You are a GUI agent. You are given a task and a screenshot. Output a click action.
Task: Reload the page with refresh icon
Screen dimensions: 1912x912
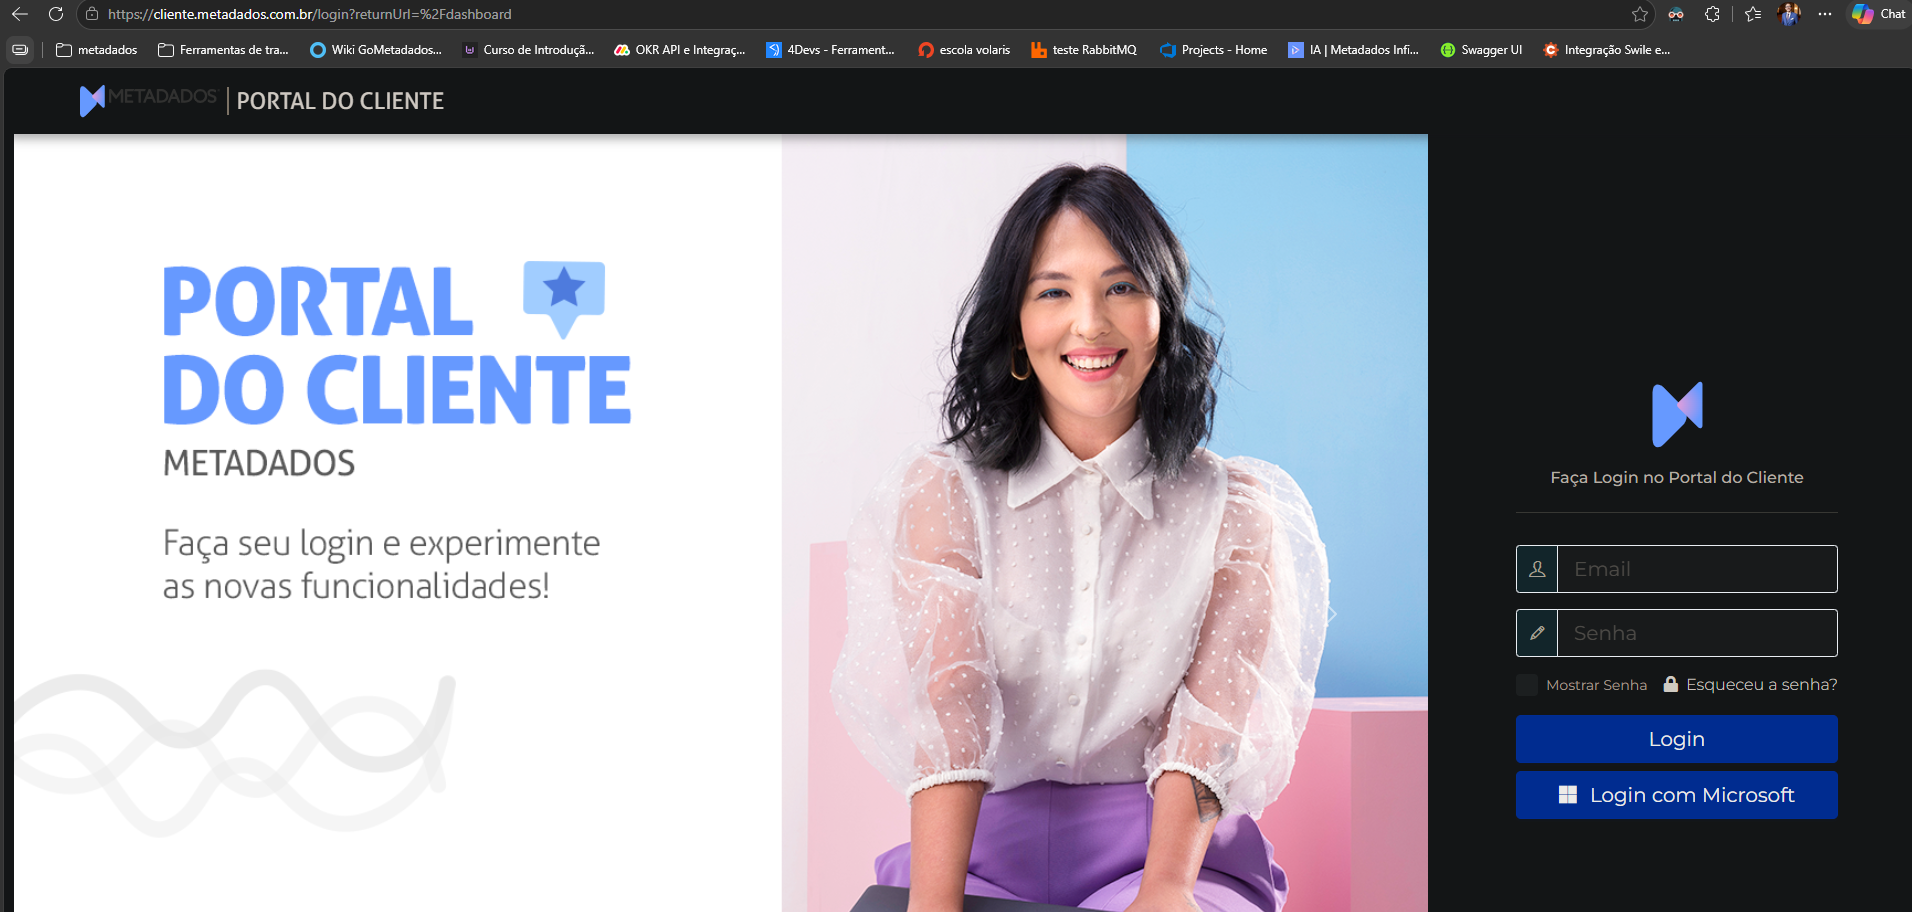[x=56, y=14]
